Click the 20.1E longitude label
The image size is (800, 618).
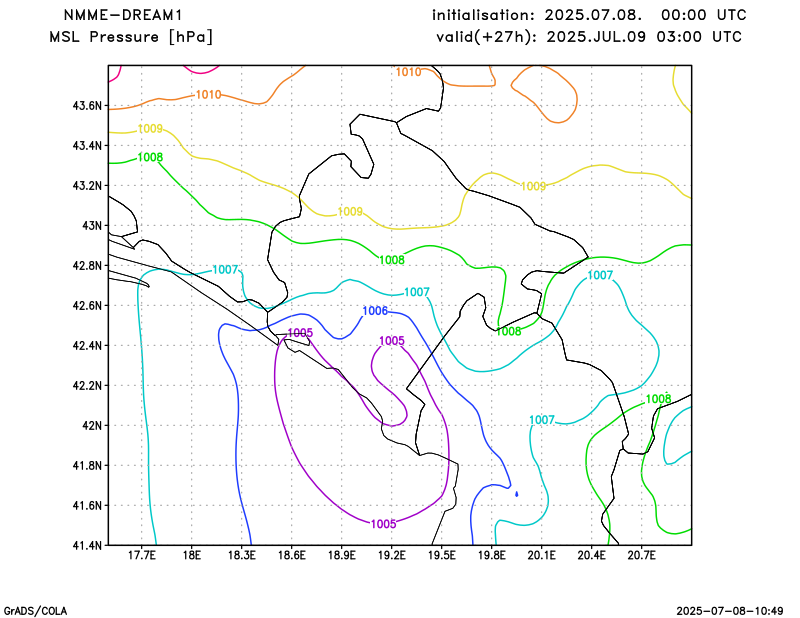tap(542, 555)
